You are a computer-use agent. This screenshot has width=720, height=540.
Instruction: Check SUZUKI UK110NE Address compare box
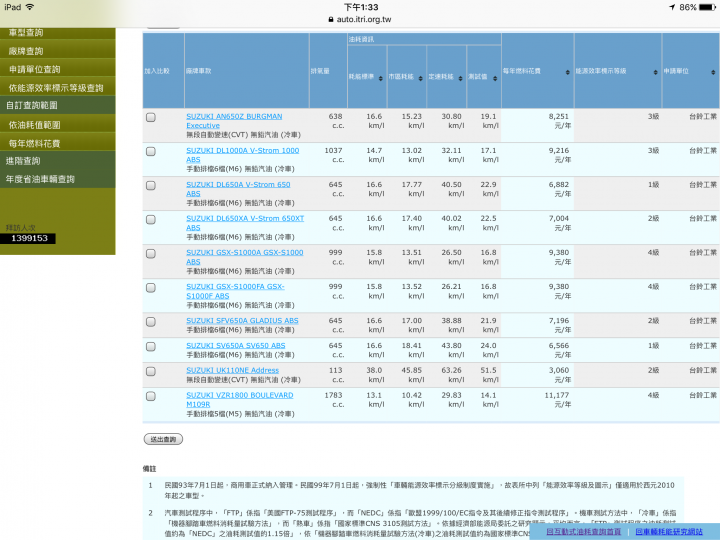[151, 371]
